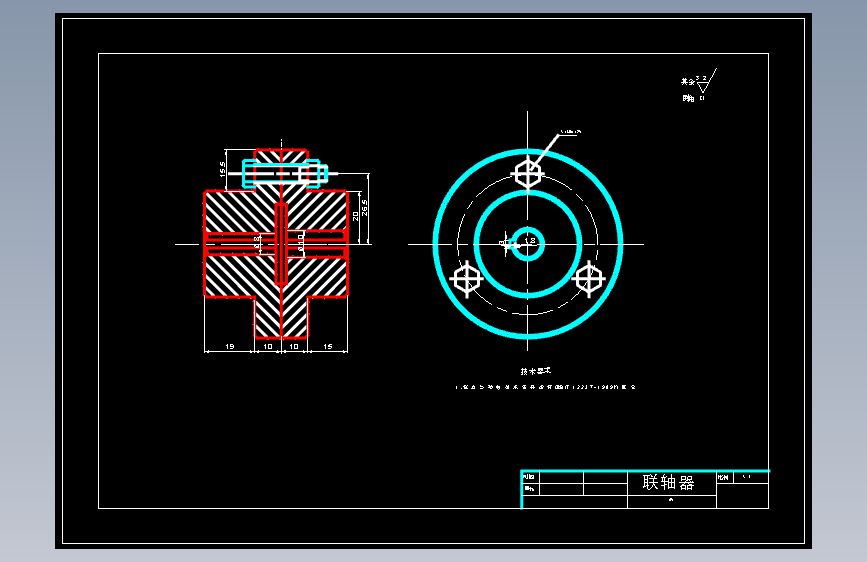The image size is (867, 562).
Task: Select the "1.8" dimension inside center bore
Action: [530, 241]
